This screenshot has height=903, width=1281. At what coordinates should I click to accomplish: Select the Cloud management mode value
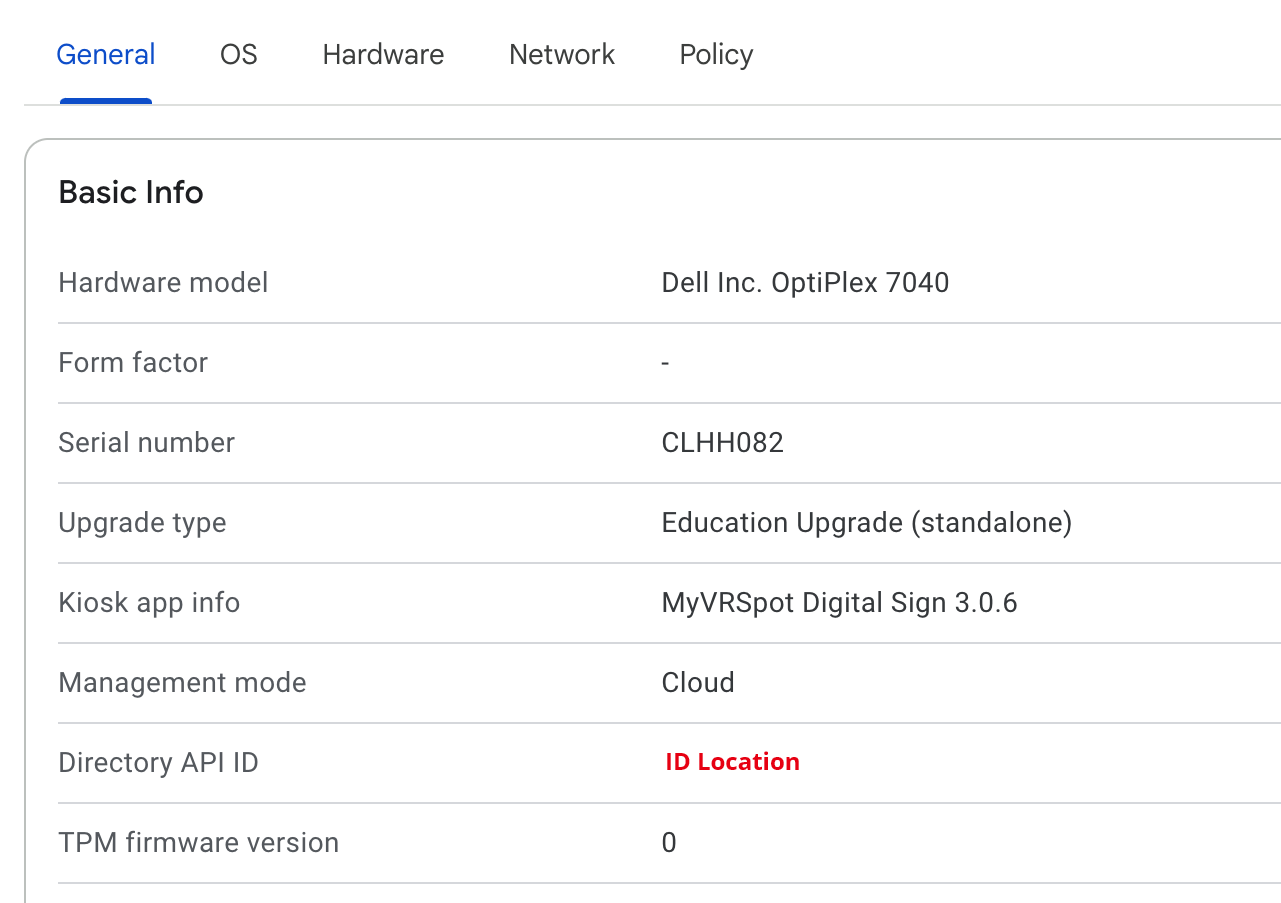click(698, 683)
